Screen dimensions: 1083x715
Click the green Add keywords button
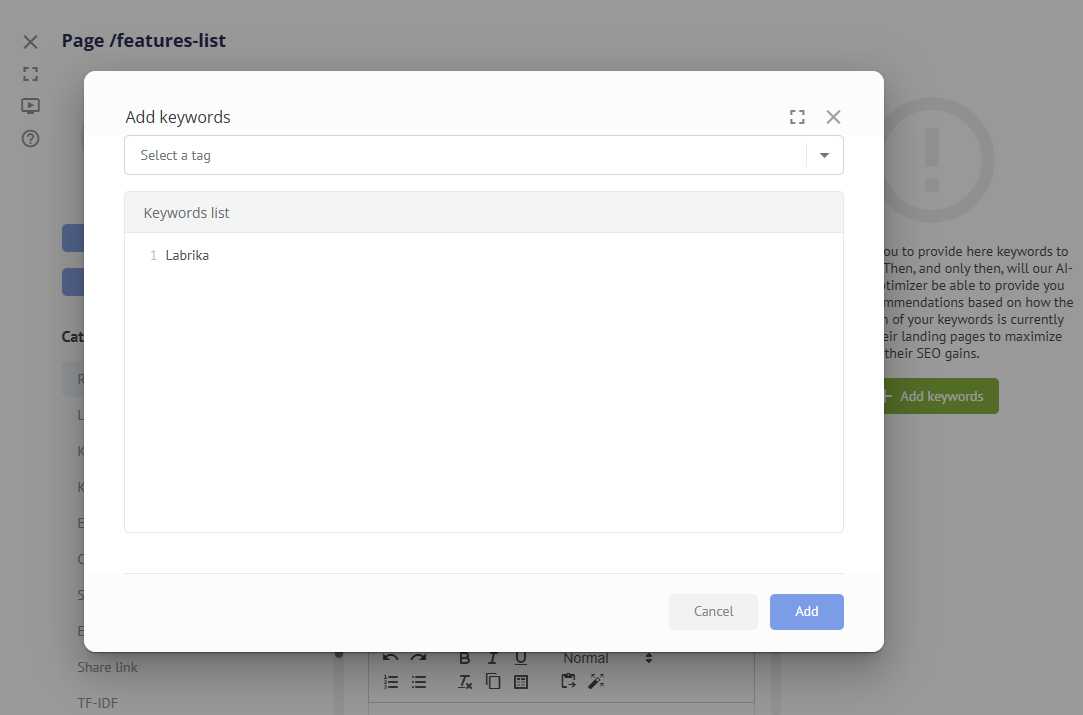[940, 396]
